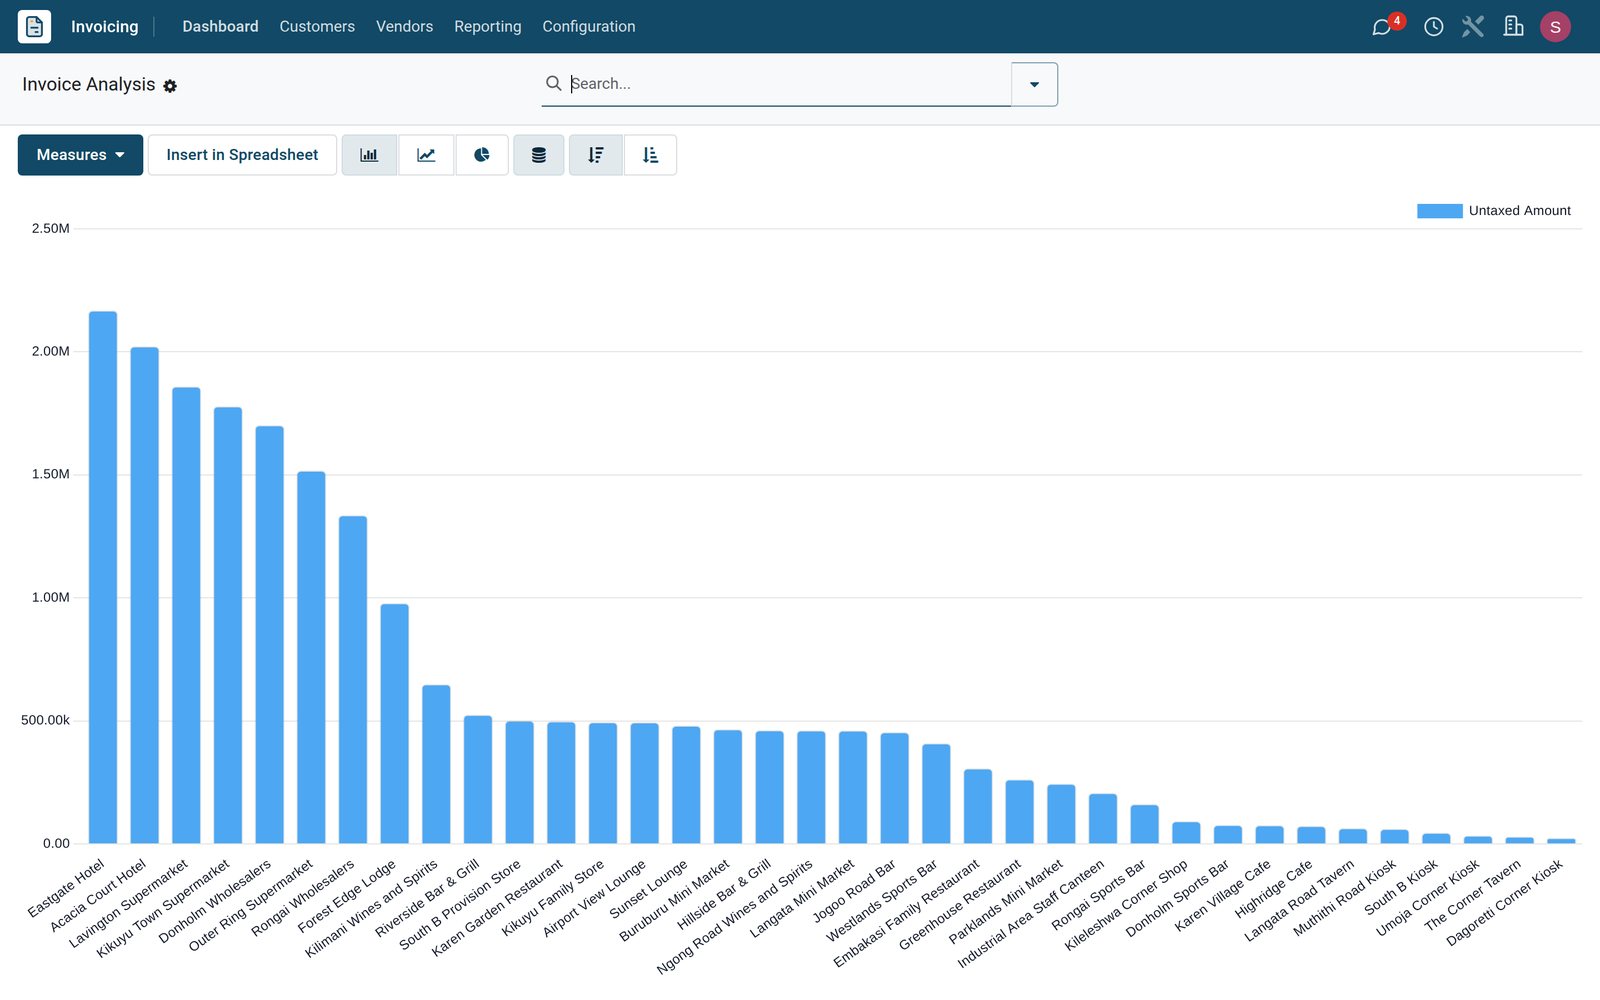Click the Acacia Court Hotel bar
Screen dimensions: 1600x1000
(x=145, y=595)
